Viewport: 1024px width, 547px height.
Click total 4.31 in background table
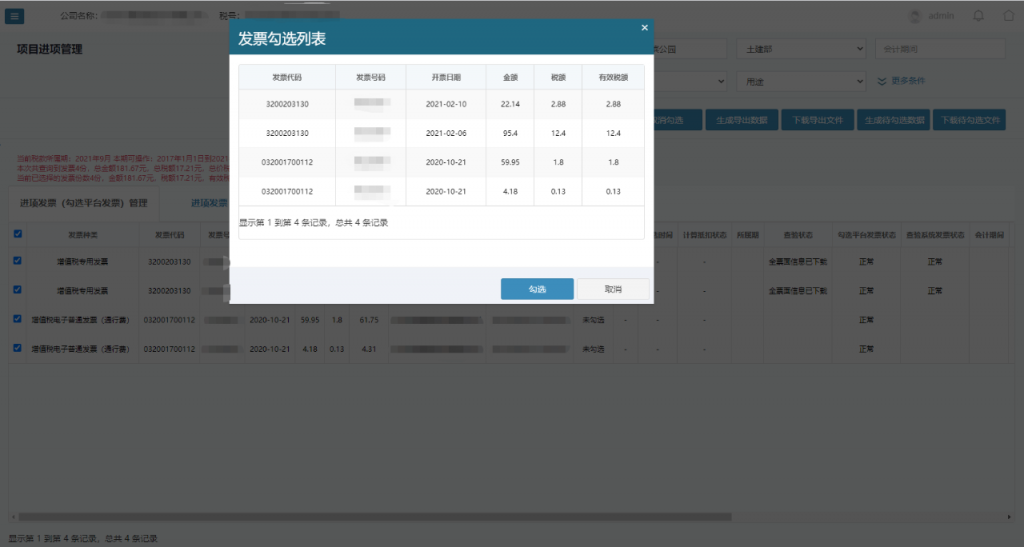click(369, 349)
